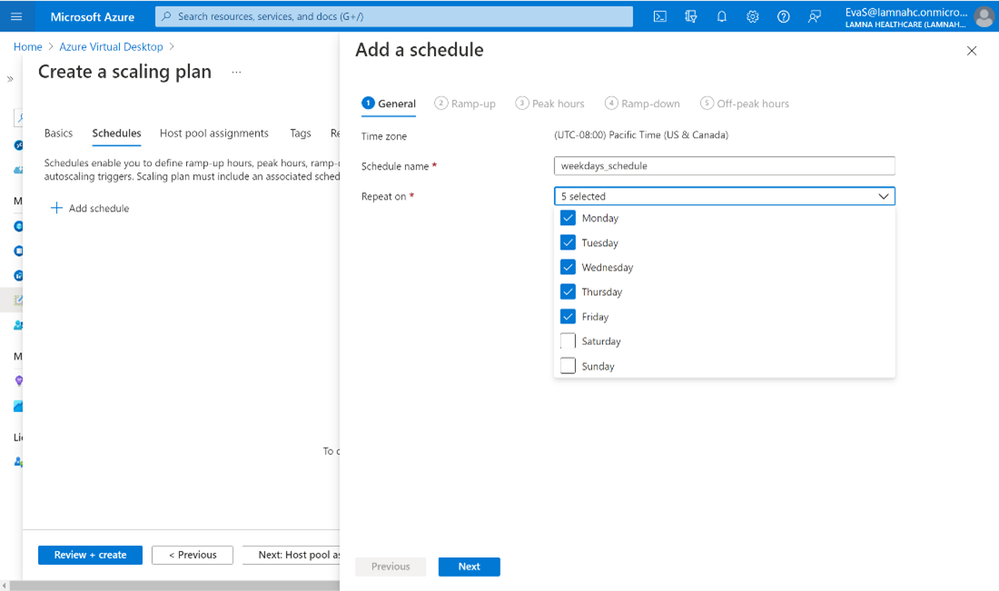
Task: Go to the Peak hours step
Action: pyautogui.click(x=550, y=104)
